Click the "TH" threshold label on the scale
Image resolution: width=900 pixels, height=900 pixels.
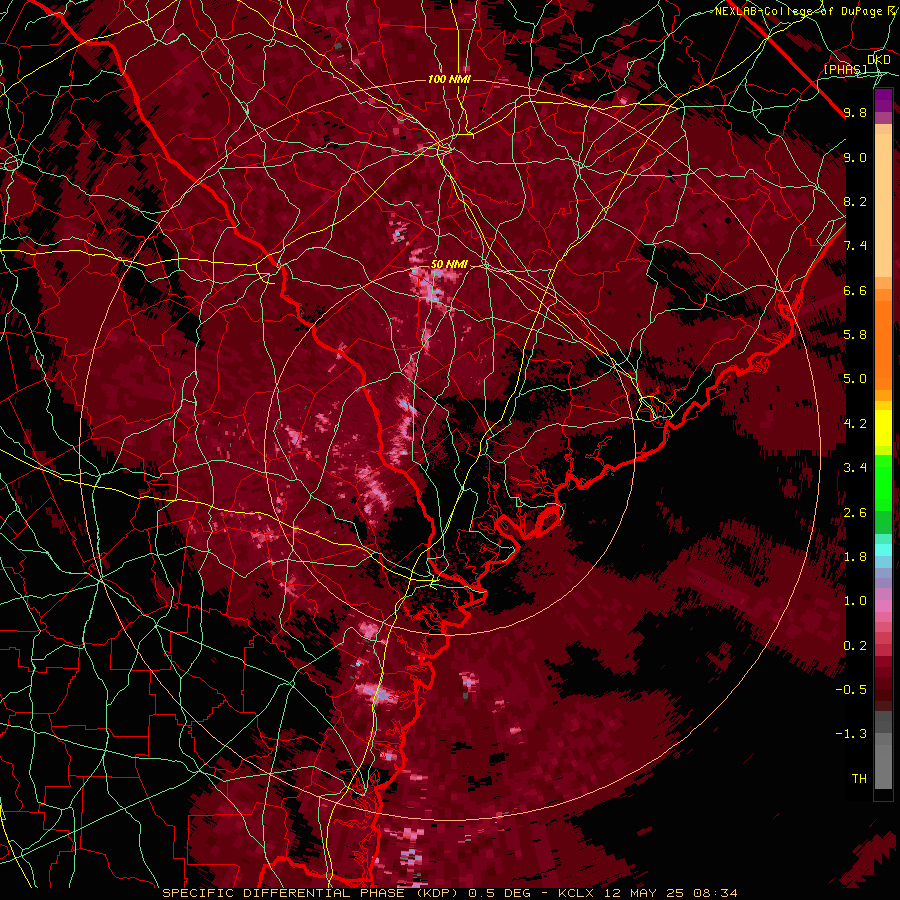coord(859,779)
